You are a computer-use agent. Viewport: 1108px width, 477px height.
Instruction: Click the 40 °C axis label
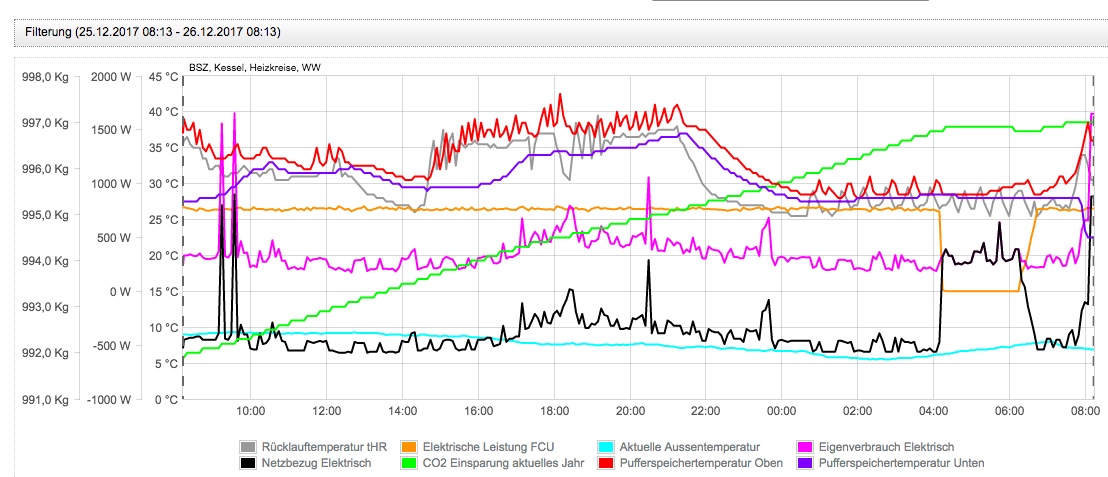click(163, 112)
